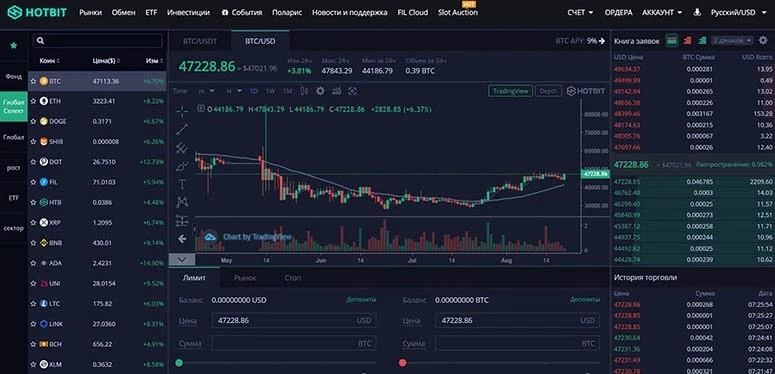Collapse chart panel with chevron-down button

click(x=182, y=259)
